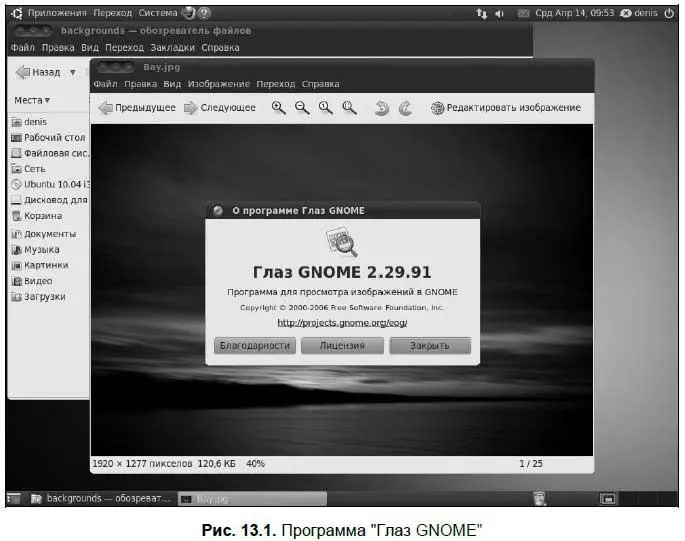Open Изображение menu in image viewer
This screenshot has height=541, width=685.
click(x=219, y=84)
